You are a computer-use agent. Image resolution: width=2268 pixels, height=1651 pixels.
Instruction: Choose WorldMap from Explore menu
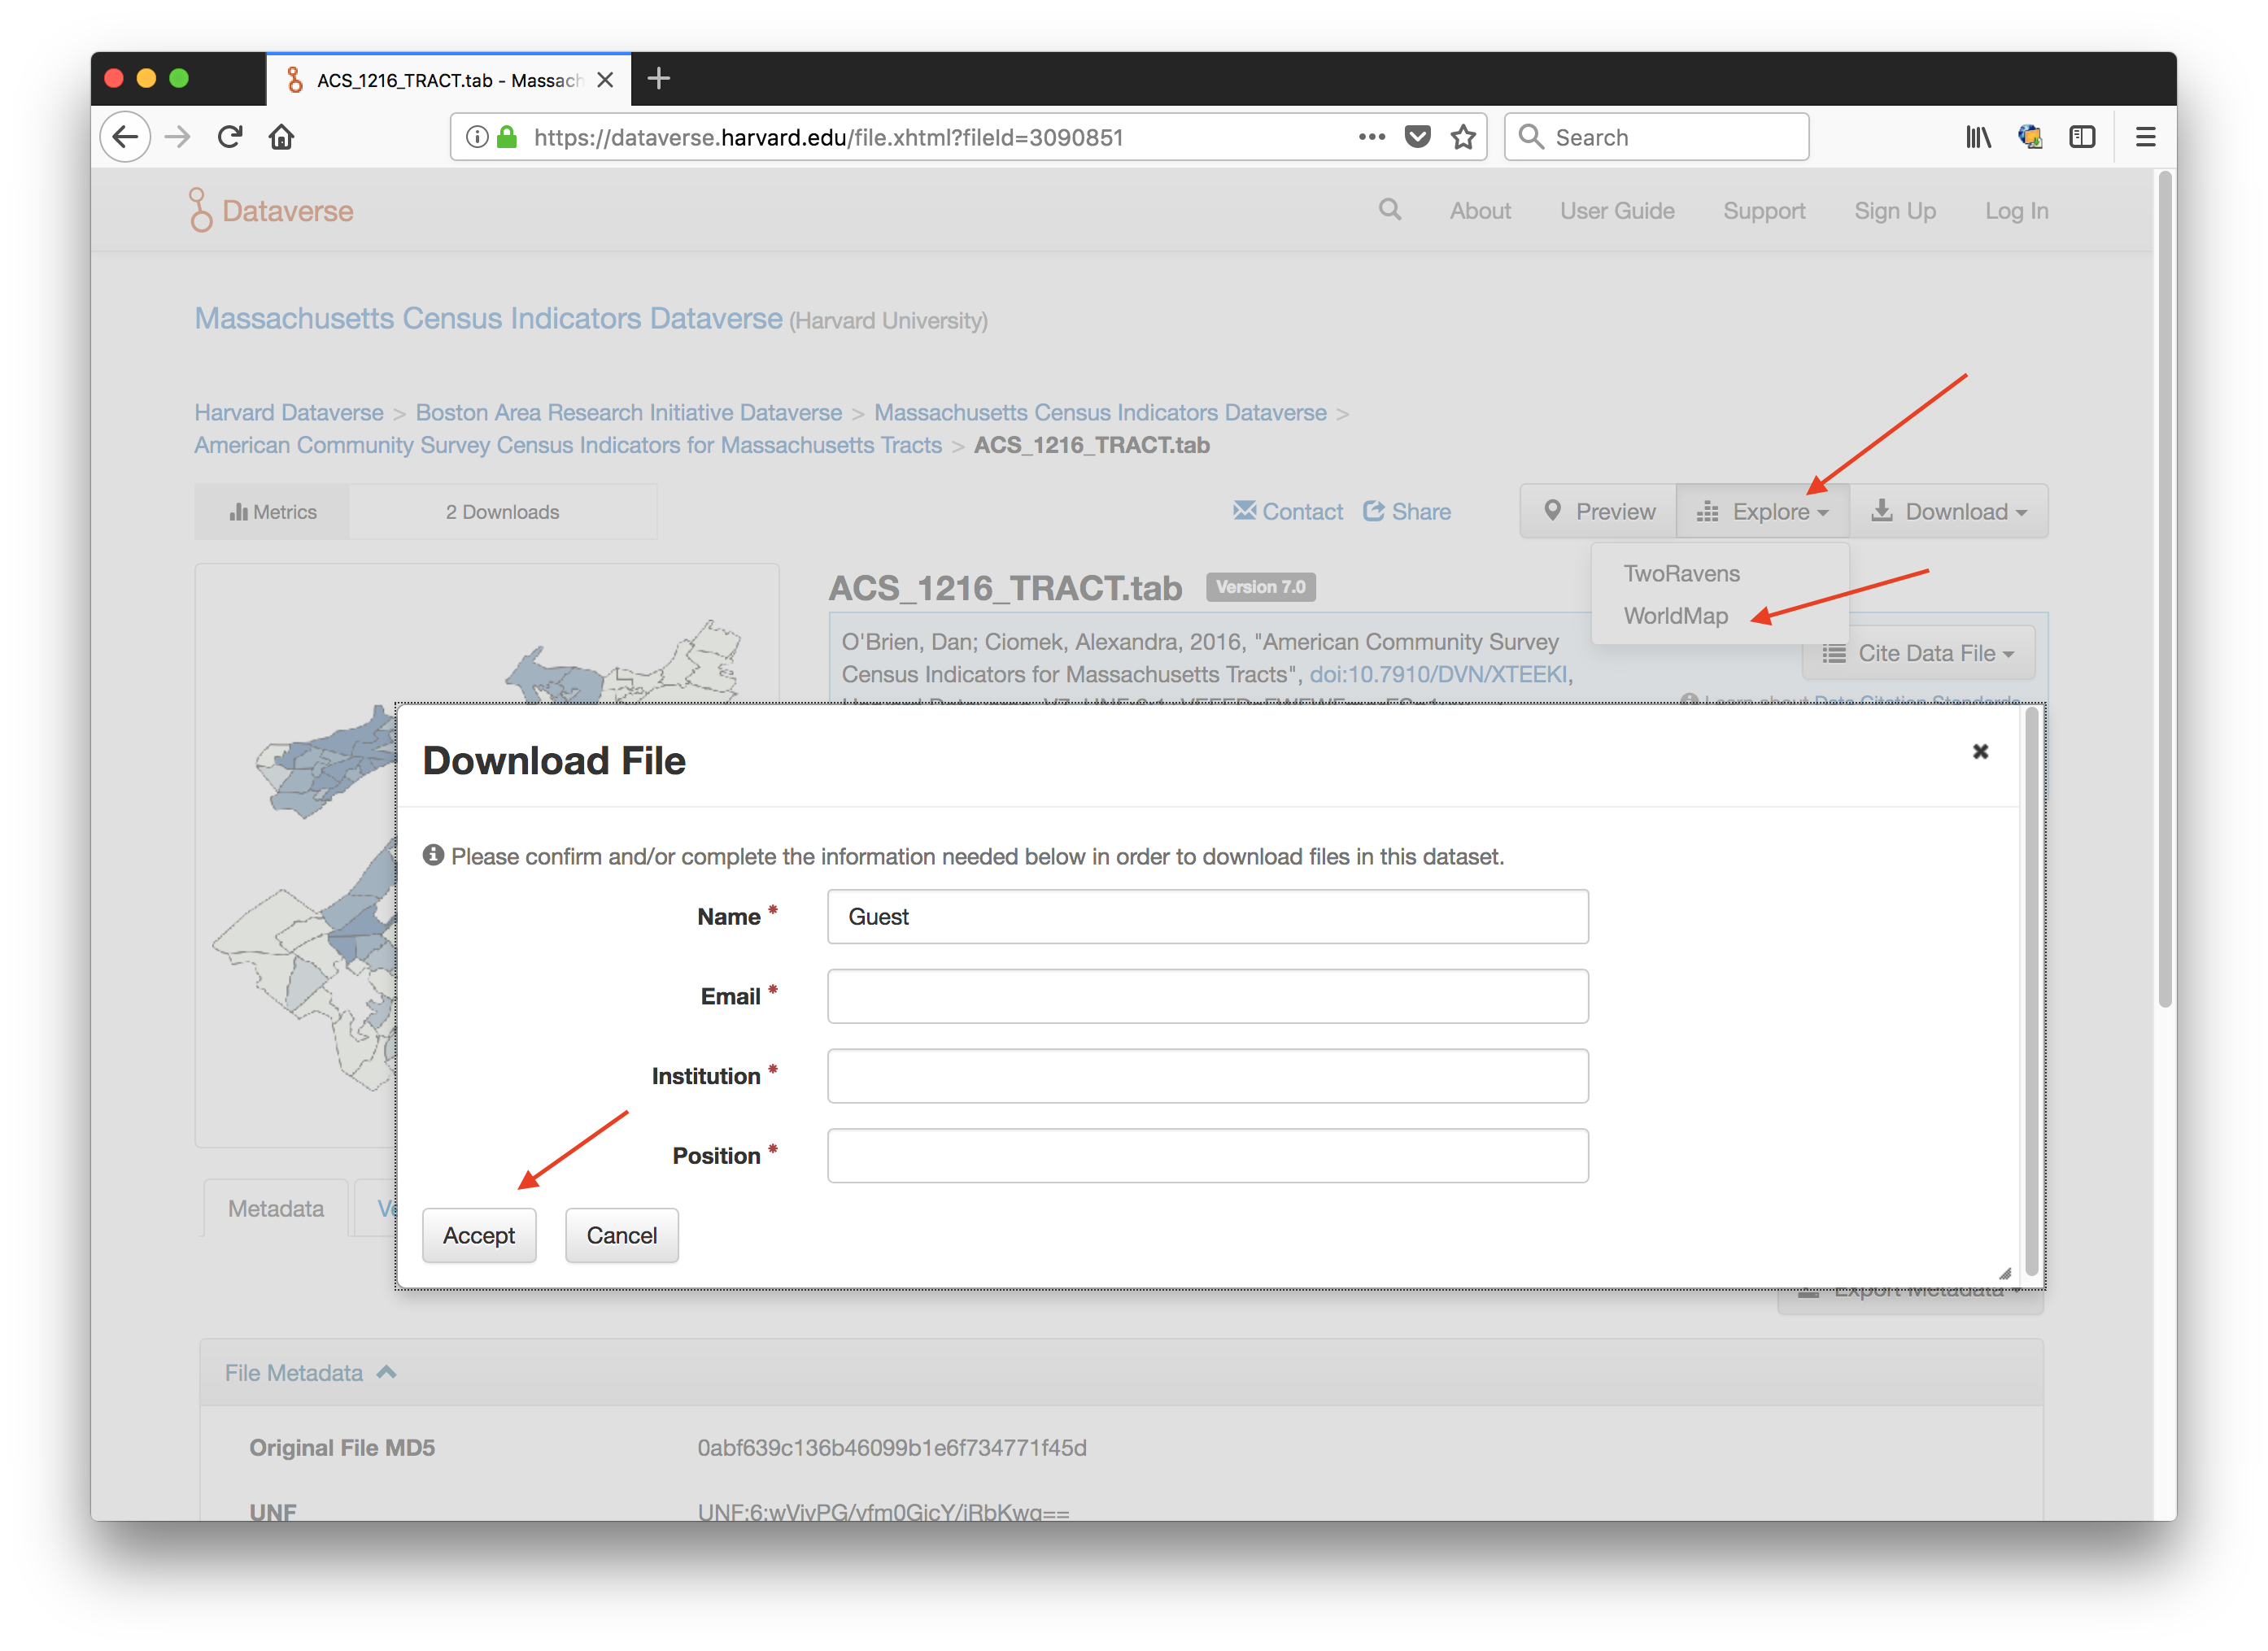tap(1676, 616)
